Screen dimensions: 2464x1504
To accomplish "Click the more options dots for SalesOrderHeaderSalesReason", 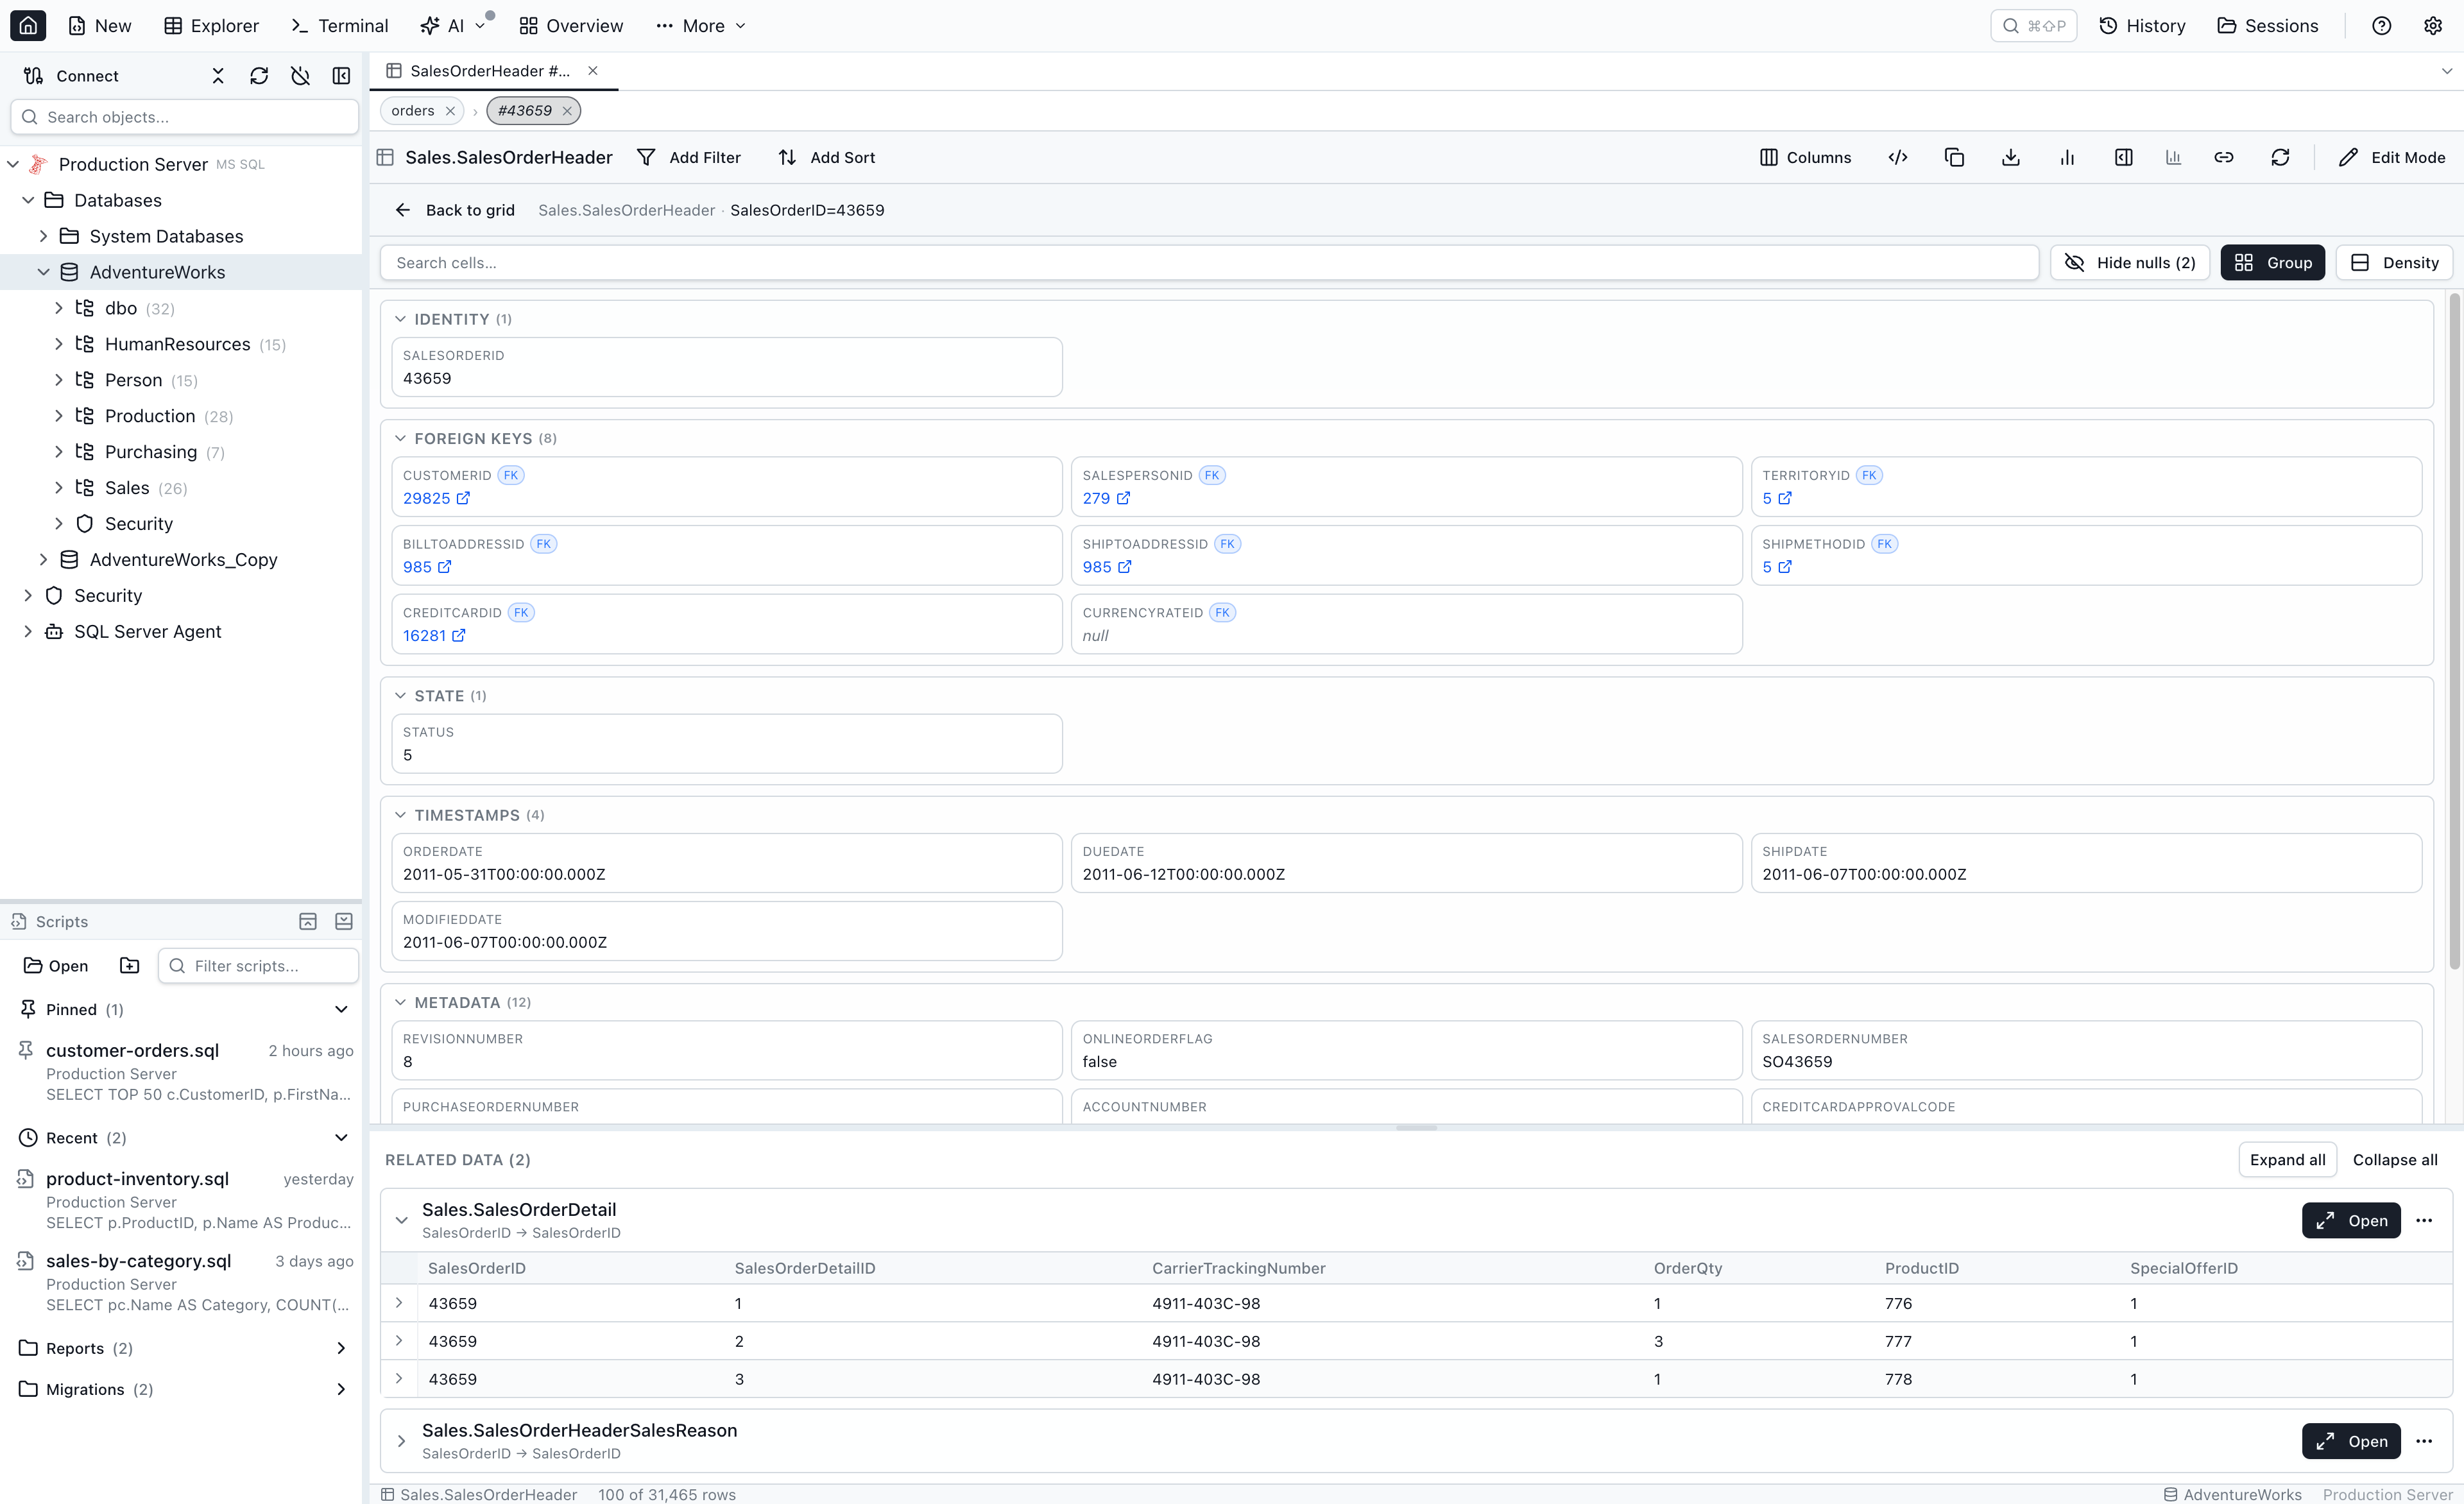I will [2424, 1441].
